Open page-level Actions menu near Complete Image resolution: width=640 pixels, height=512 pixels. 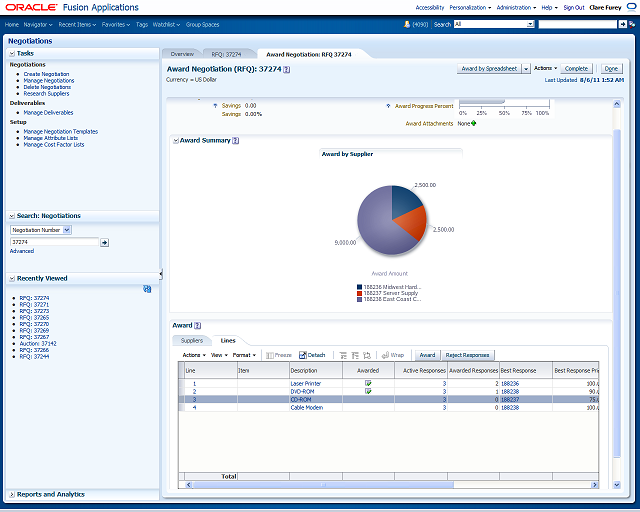pyautogui.click(x=545, y=68)
